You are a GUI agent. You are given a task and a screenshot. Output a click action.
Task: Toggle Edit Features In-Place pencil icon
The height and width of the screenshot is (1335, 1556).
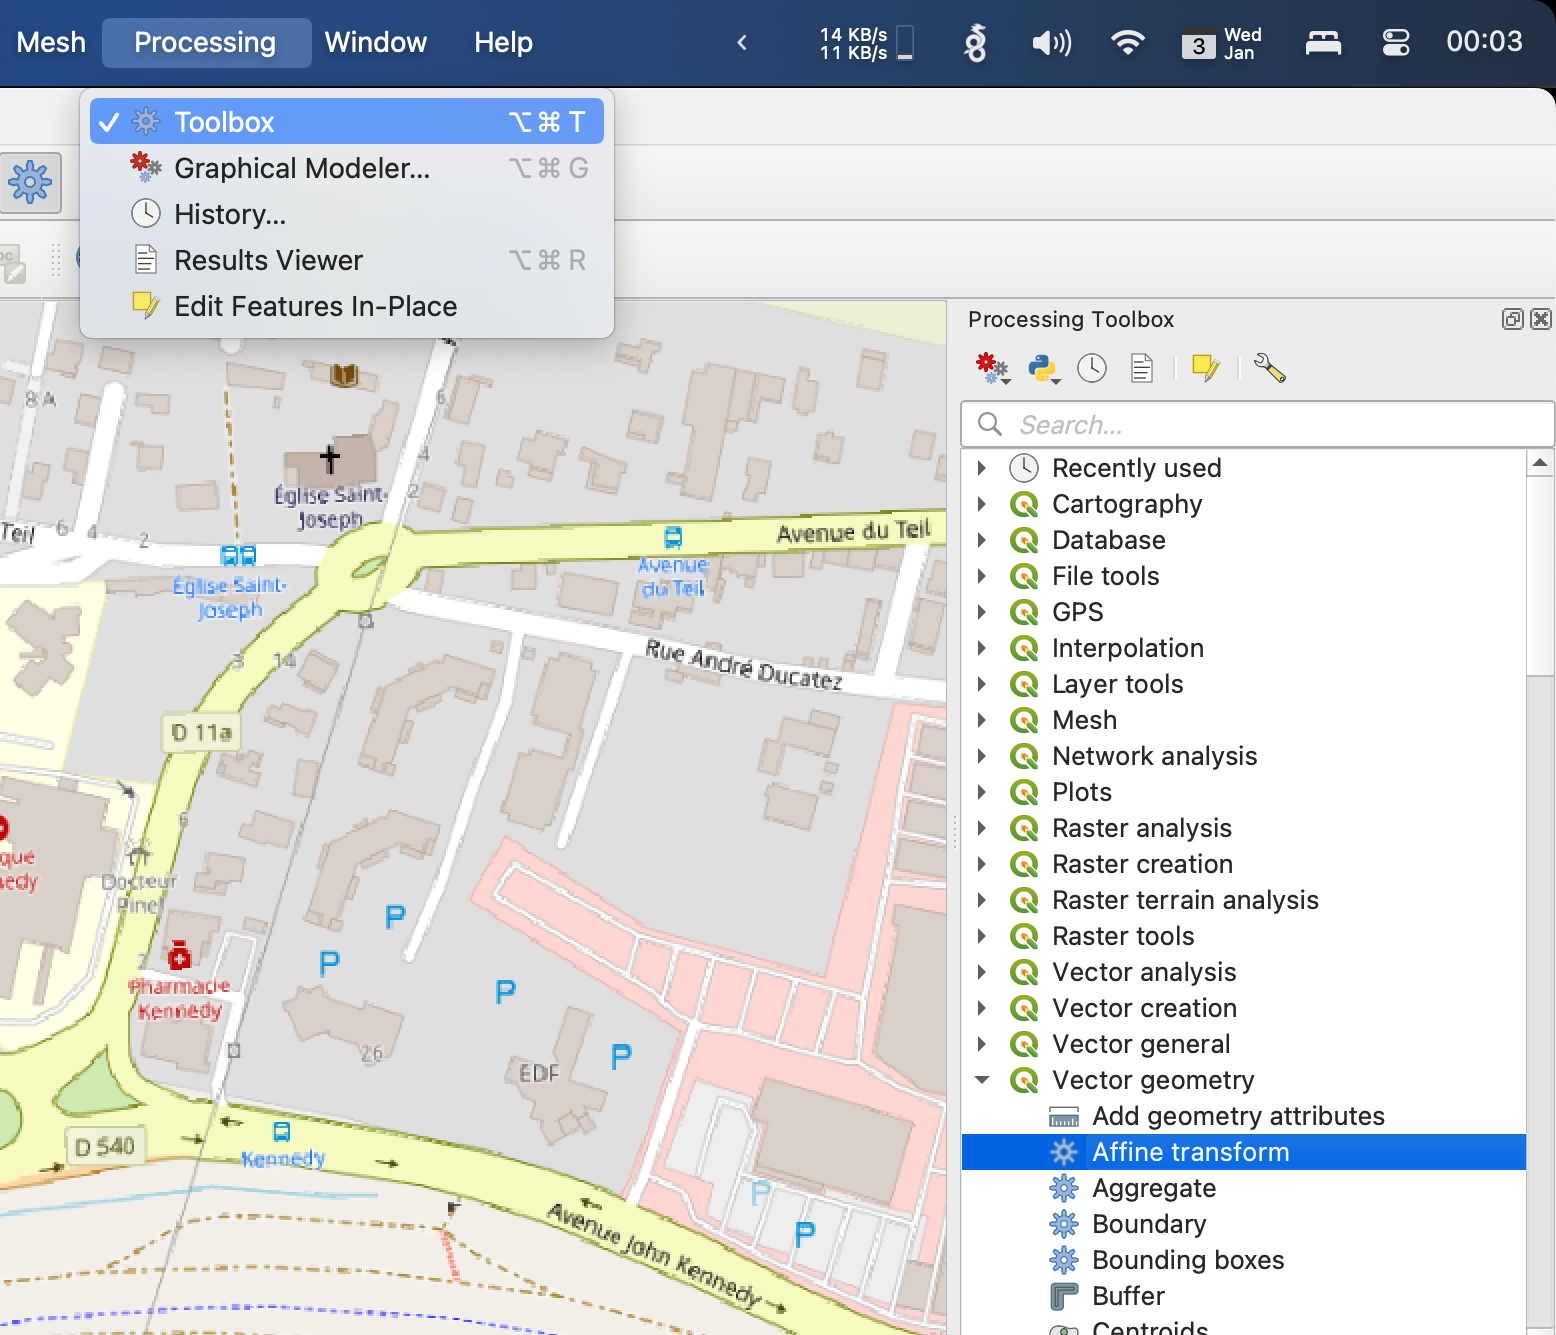[x=1205, y=368]
